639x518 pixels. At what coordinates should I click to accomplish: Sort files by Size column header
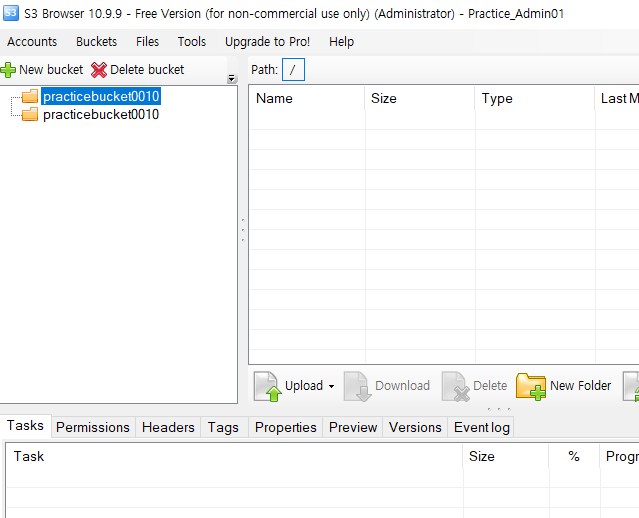(x=420, y=98)
